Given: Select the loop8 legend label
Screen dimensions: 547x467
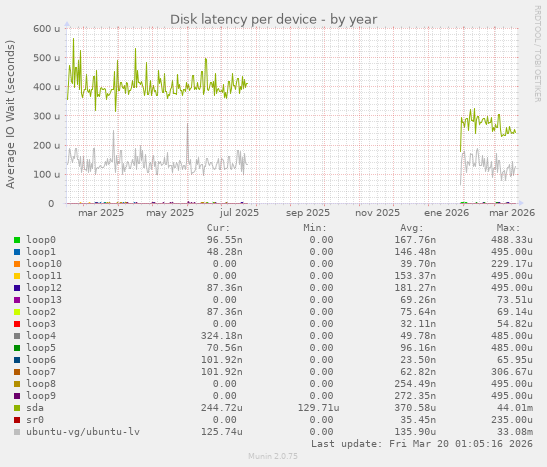Looking at the screenshot, I should (x=41, y=384).
